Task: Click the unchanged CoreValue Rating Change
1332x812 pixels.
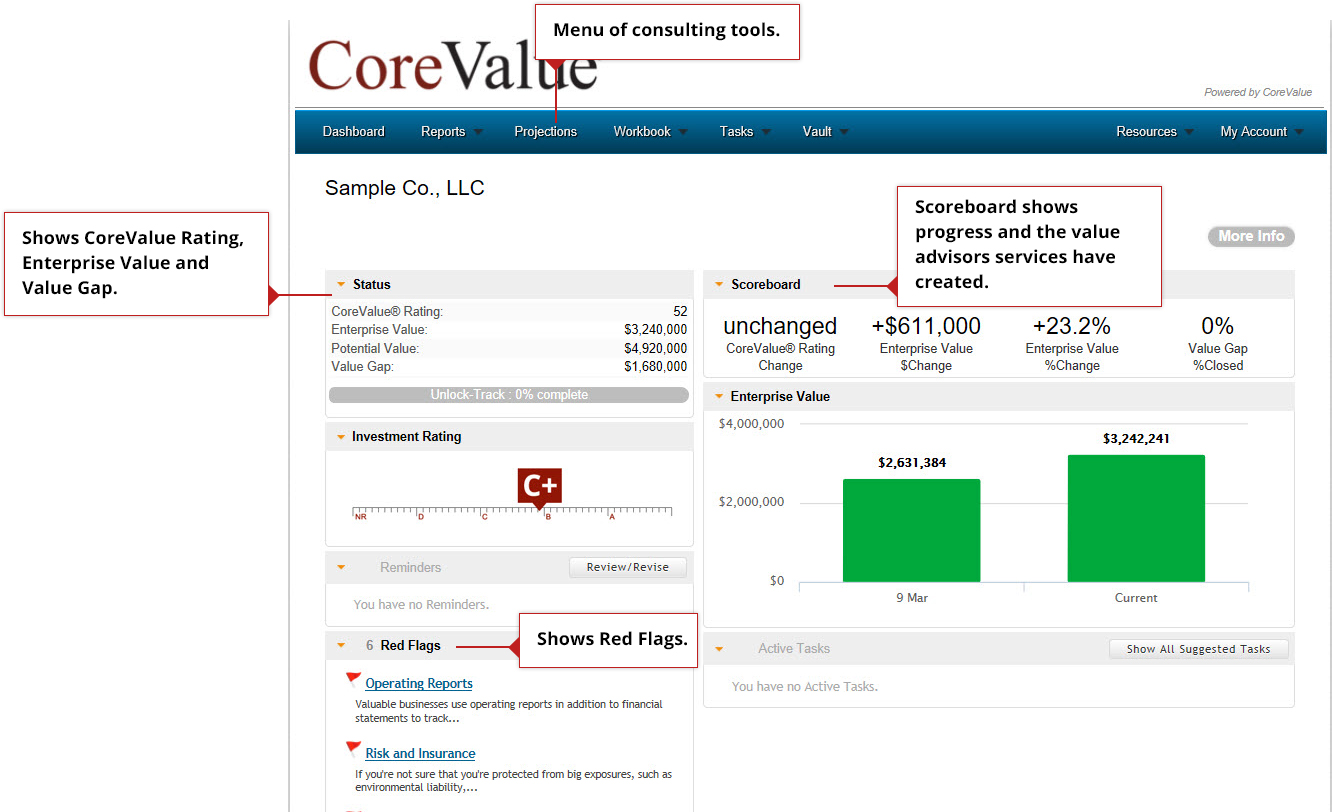Action: [780, 326]
